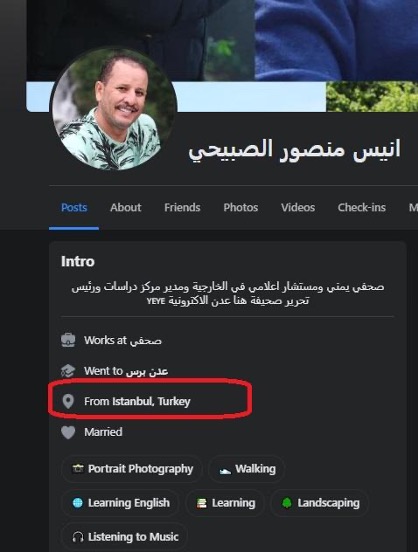Click the camera icon on Portrait Photography
This screenshot has width=418, height=552.
78,469
